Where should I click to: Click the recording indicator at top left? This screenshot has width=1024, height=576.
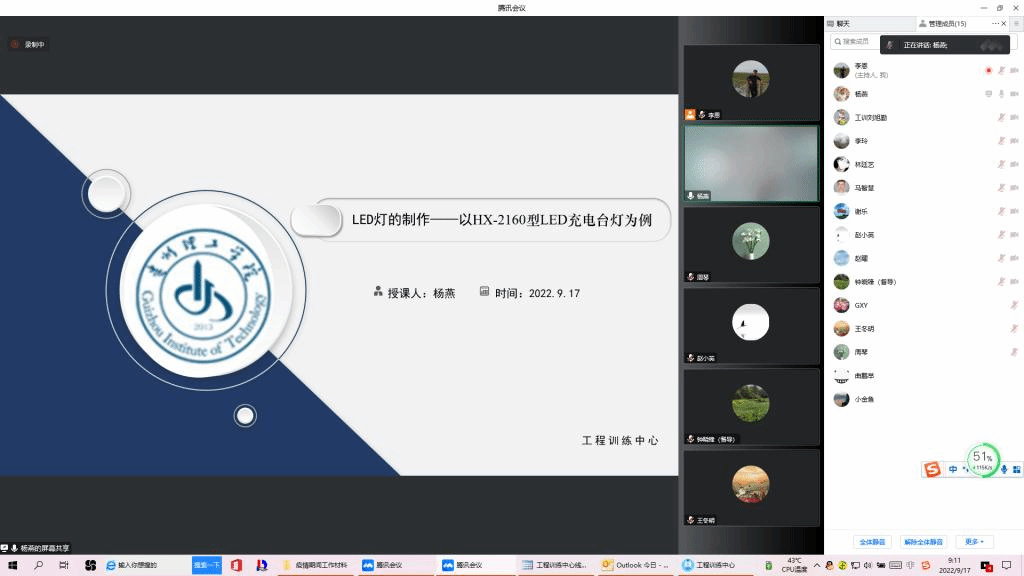(x=28, y=44)
